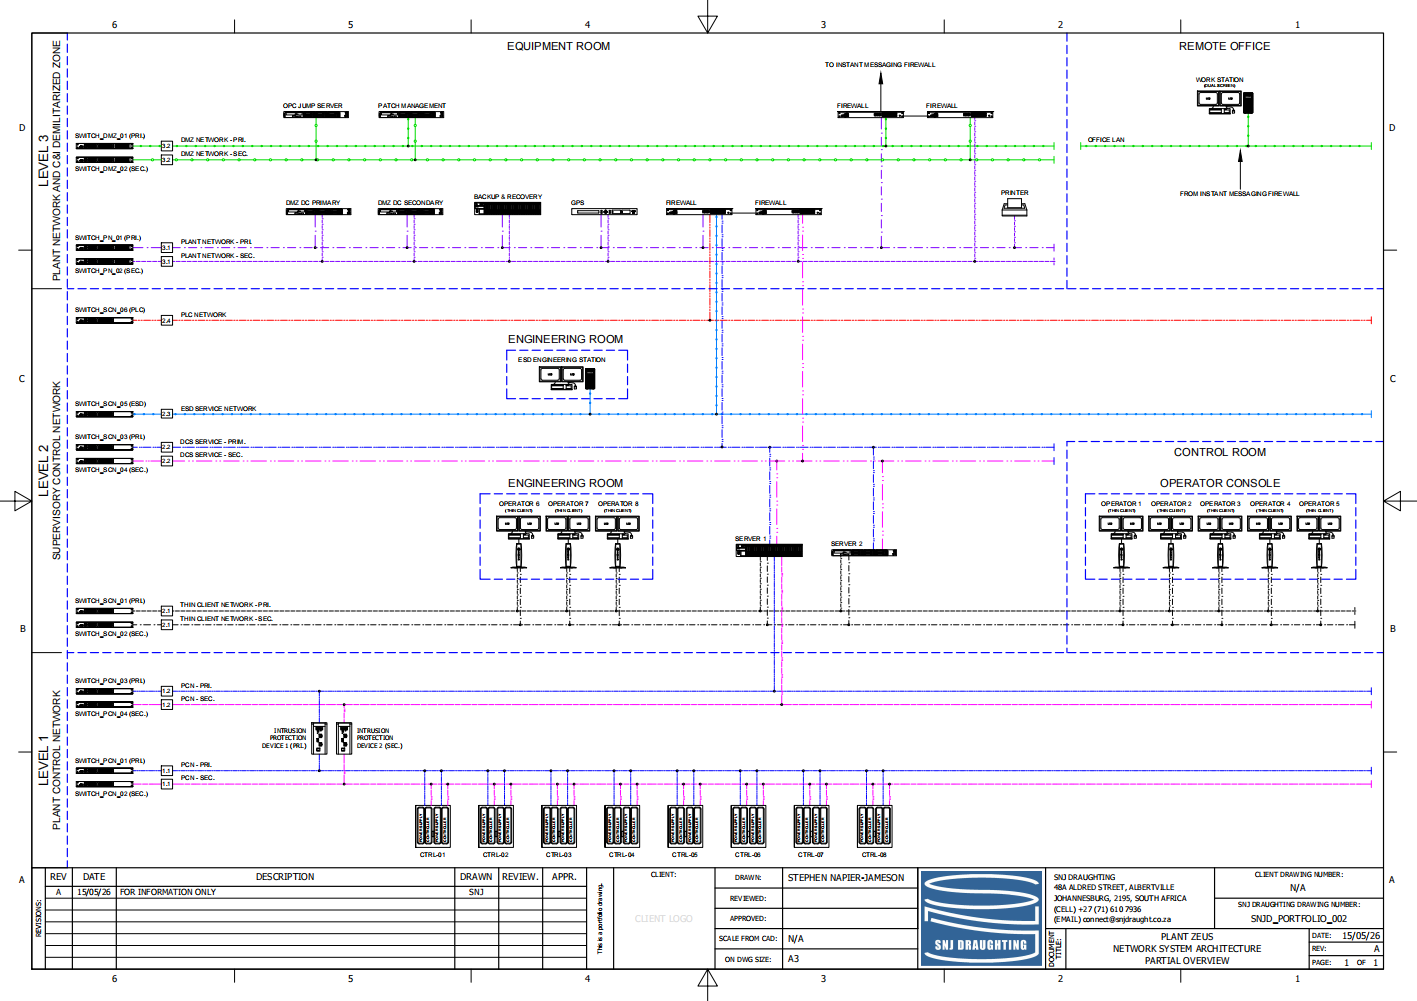Click the 'NETWORK SYSTEM ARCHITECTURE' document title
The width and height of the screenshot is (1417, 1001).
[1187, 949]
